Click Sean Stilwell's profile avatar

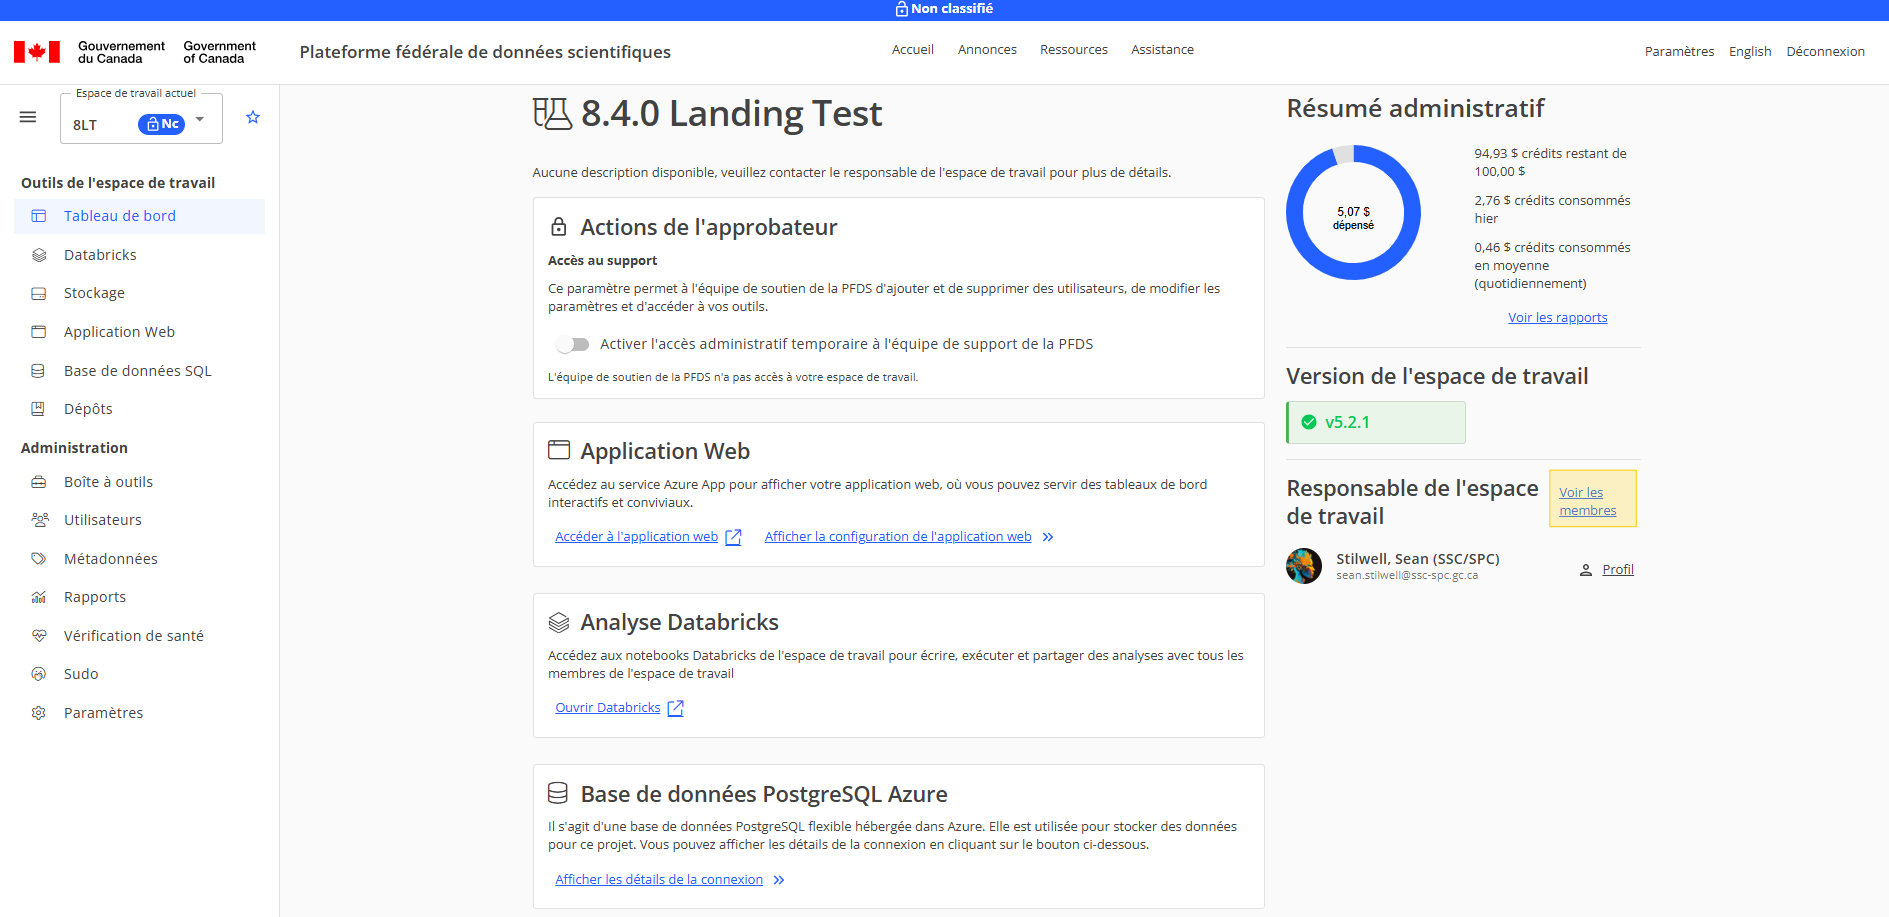pyautogui.click(x=1304, y=566)
